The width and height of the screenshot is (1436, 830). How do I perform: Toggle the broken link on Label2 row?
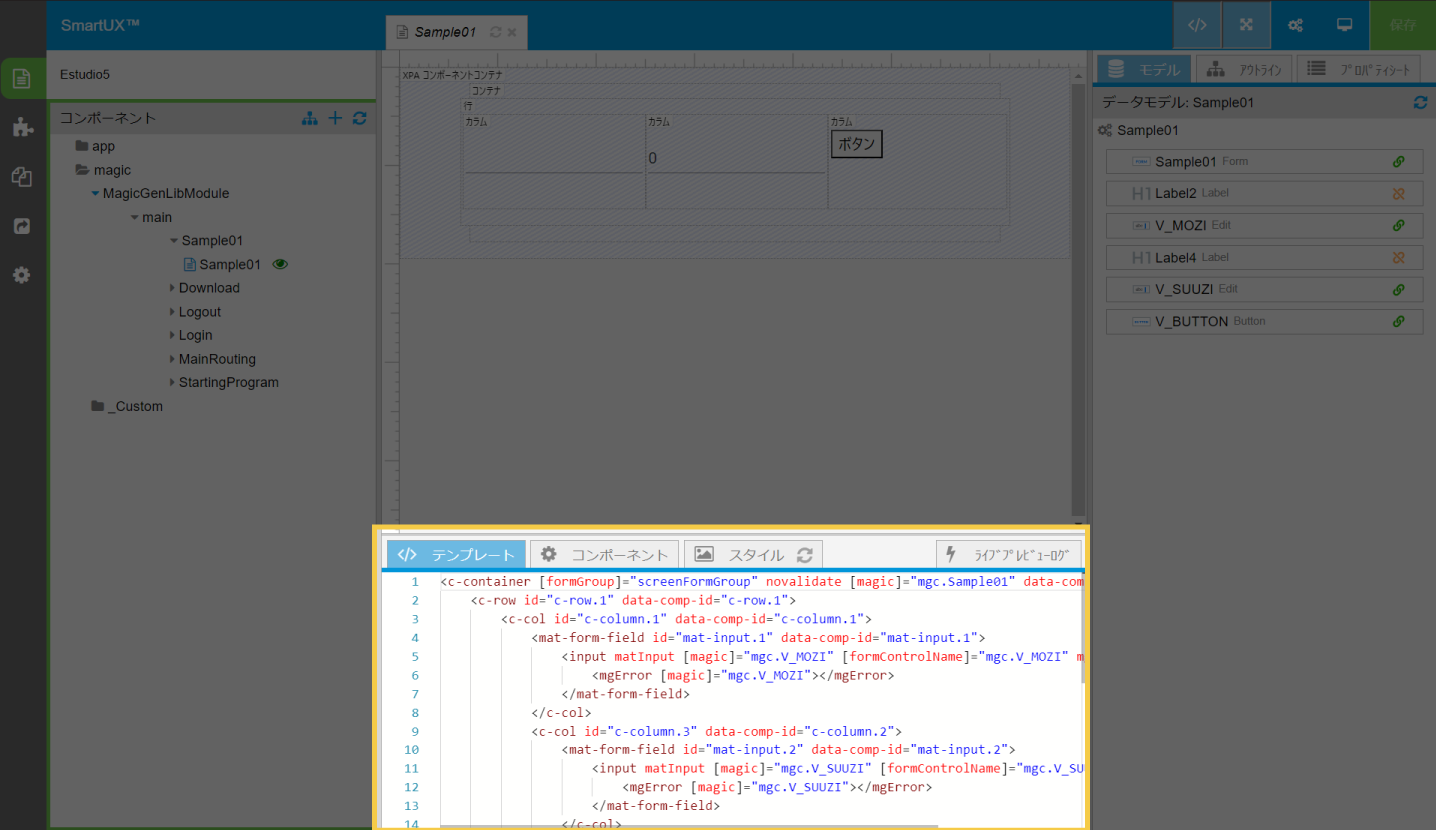1399,193
